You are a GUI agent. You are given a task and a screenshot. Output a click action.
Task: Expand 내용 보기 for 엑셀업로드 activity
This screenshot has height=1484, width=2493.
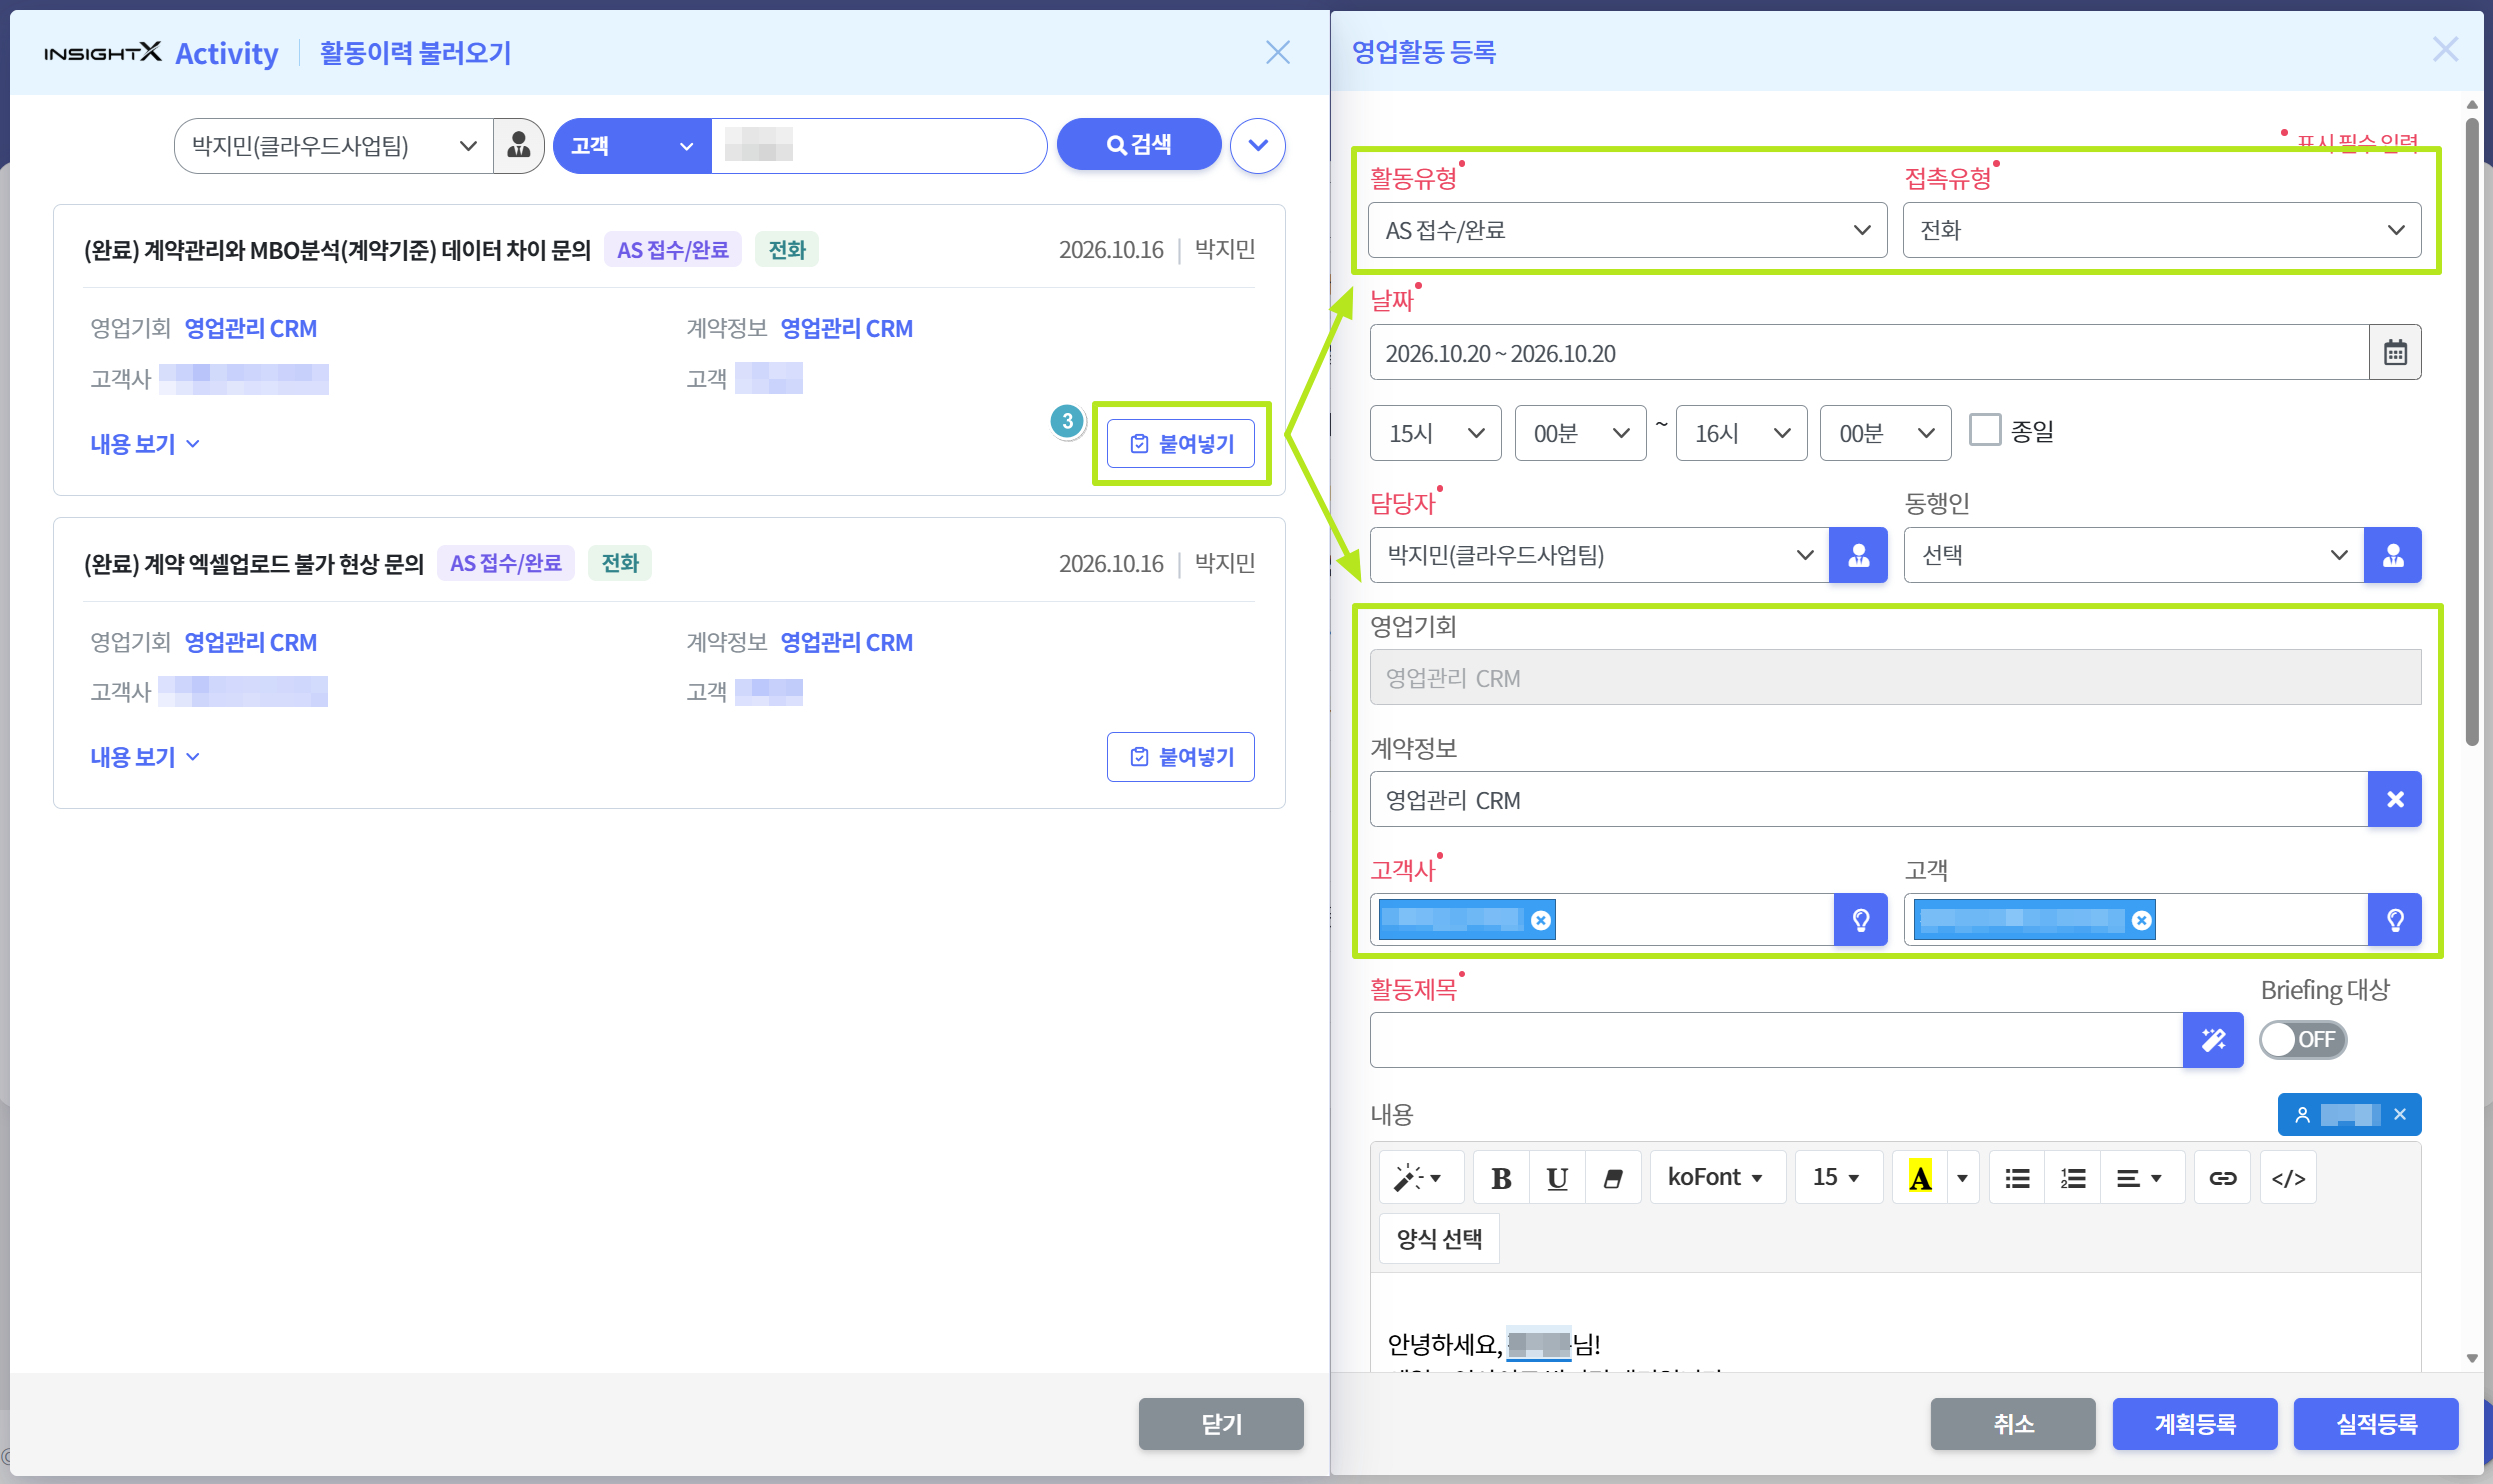click(x=145, y=757)
